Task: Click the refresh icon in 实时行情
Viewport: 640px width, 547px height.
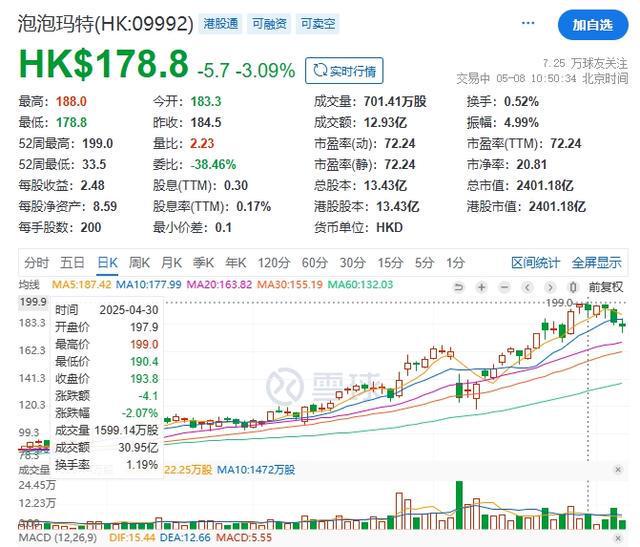Action: pos(320,71)
